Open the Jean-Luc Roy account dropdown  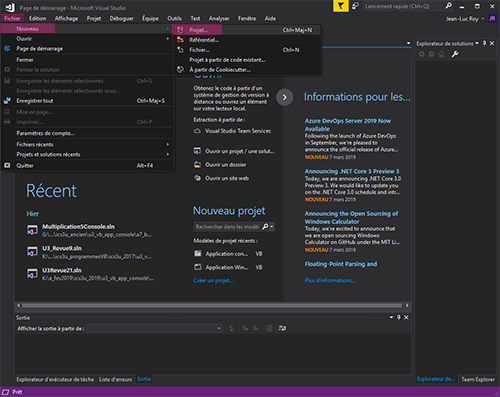[x=465, y=19]
